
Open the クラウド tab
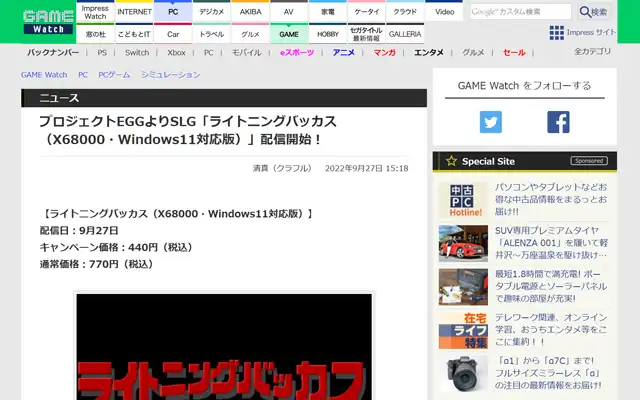[405, 12]
